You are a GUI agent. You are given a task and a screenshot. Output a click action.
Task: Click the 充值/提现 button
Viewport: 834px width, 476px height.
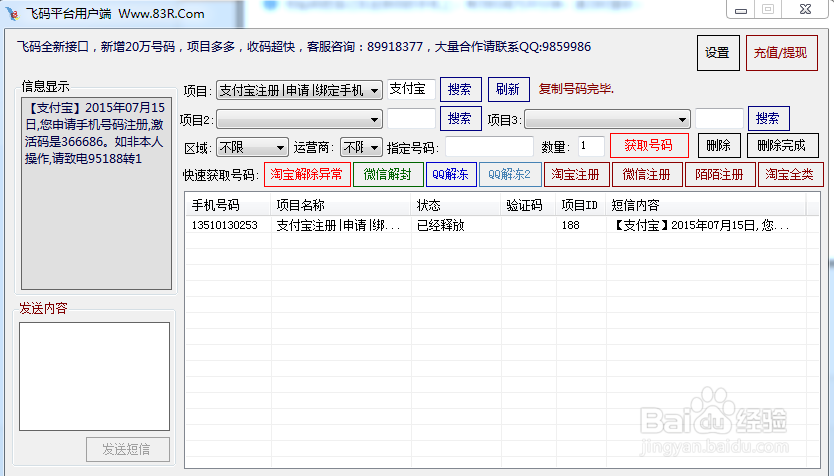tap(781, 53)
